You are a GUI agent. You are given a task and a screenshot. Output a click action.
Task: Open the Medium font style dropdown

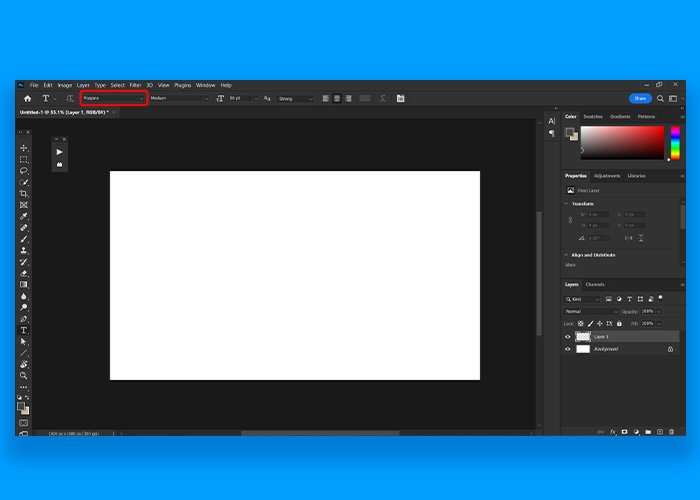179,98
